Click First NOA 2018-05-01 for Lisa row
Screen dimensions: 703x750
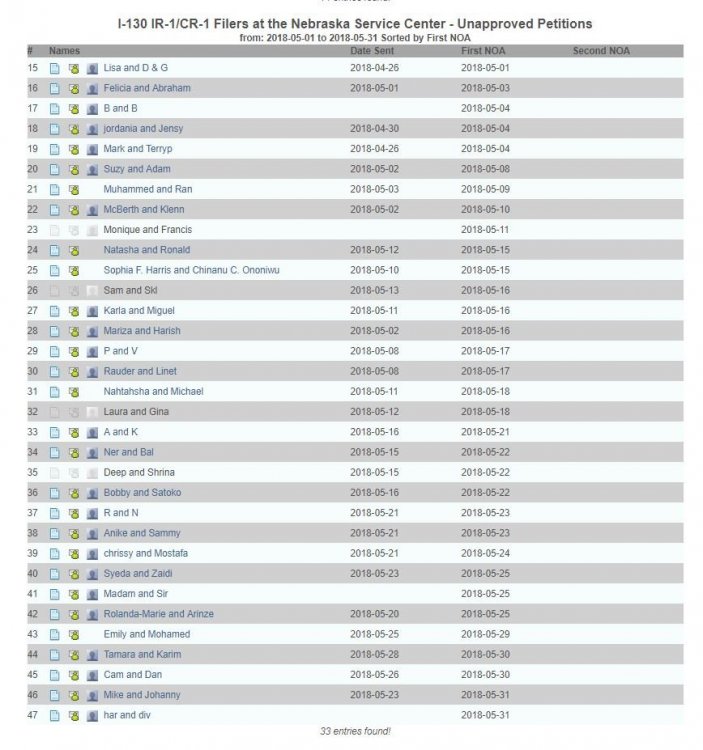click(485, 68)
